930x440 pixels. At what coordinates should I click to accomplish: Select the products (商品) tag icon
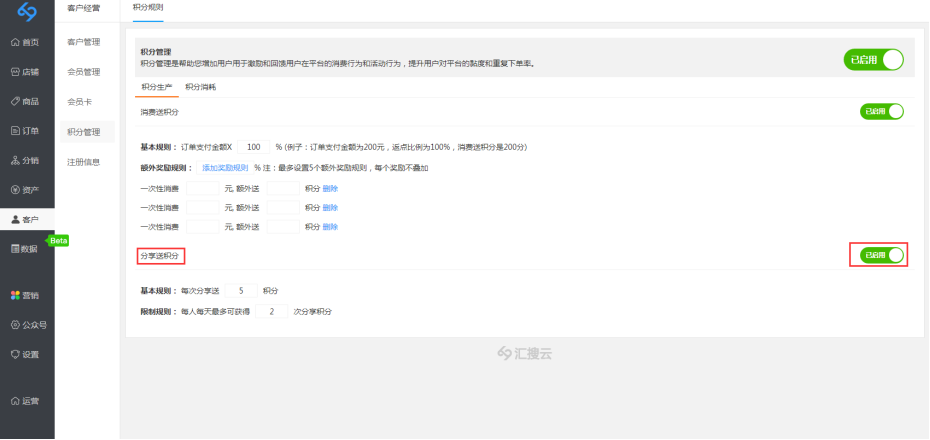click(x=15, y=101)
